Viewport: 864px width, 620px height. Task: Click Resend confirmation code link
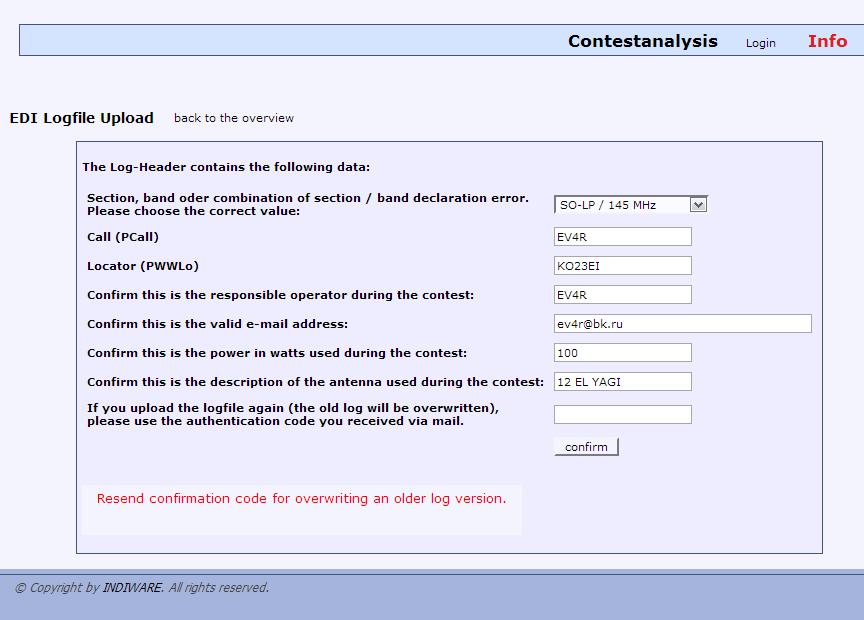(301, 498)
